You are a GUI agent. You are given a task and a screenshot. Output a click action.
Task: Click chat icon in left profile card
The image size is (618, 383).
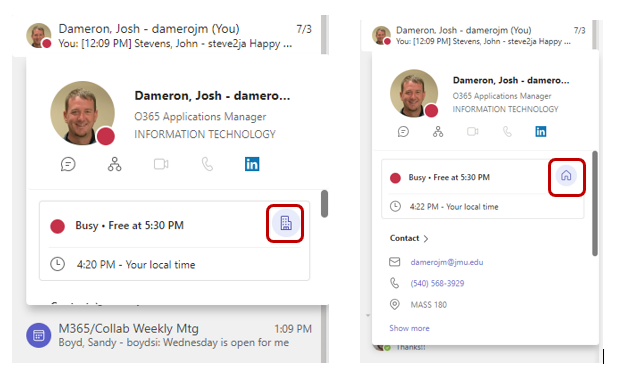(x=68, y=164)
